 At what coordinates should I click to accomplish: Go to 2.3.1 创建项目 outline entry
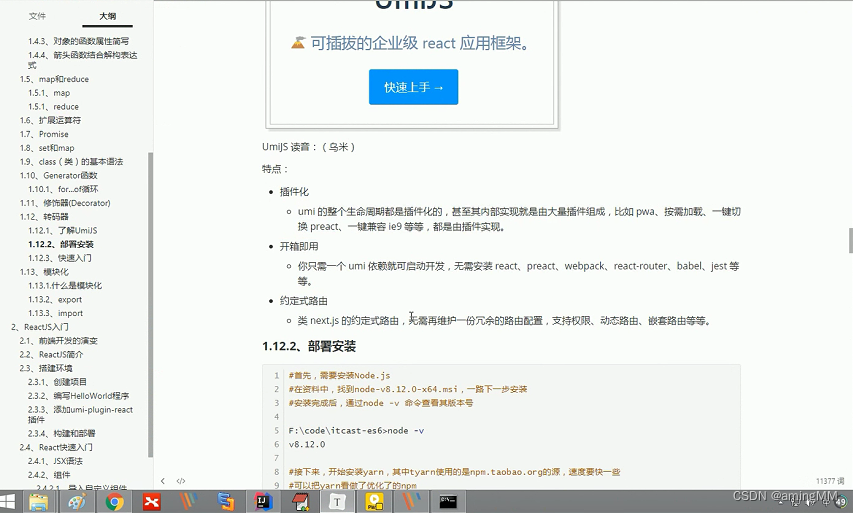click(57, 382)
